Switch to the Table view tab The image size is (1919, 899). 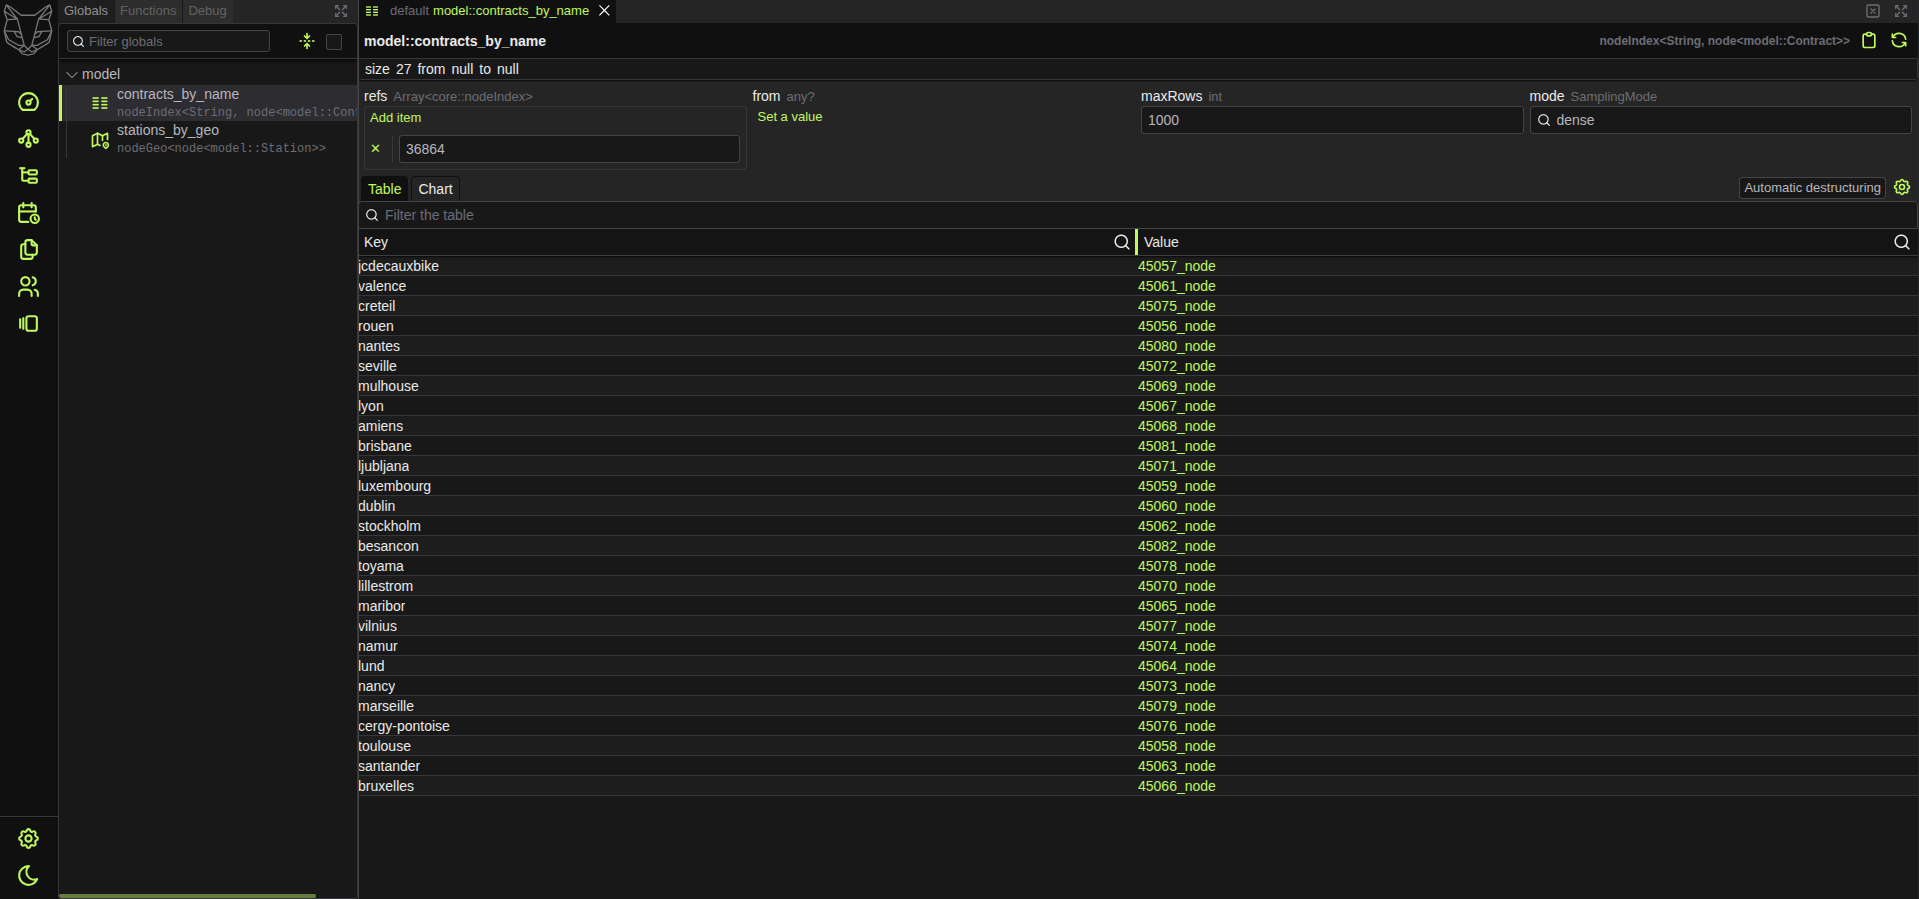coord(384,189)
